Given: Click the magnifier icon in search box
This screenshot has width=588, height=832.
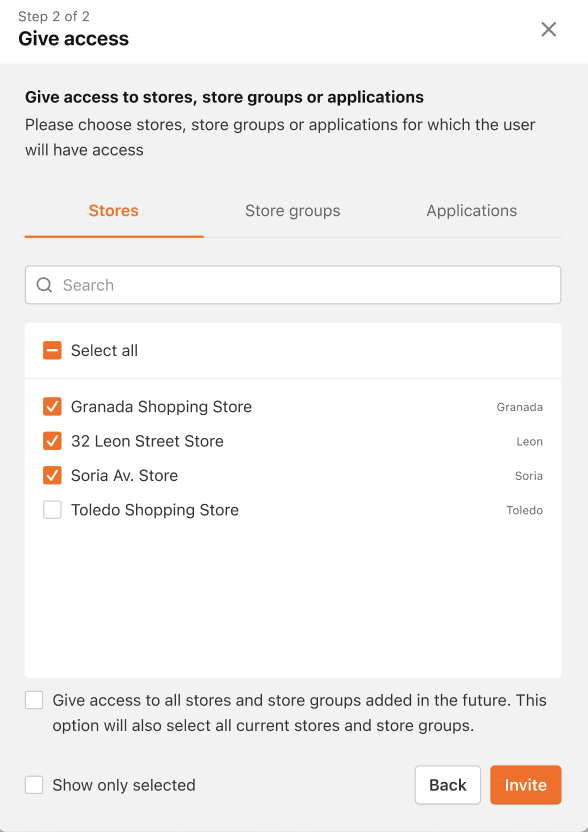Looking at the screenshot, I should 44,285.
